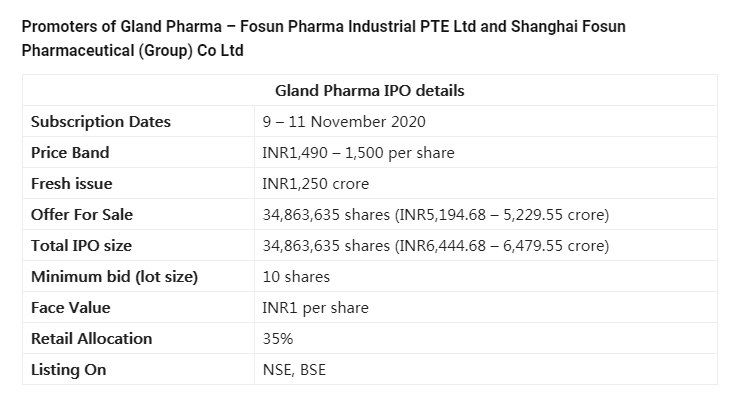
Task: Click the NSE, BSE listing value
Action: (294, 370)
